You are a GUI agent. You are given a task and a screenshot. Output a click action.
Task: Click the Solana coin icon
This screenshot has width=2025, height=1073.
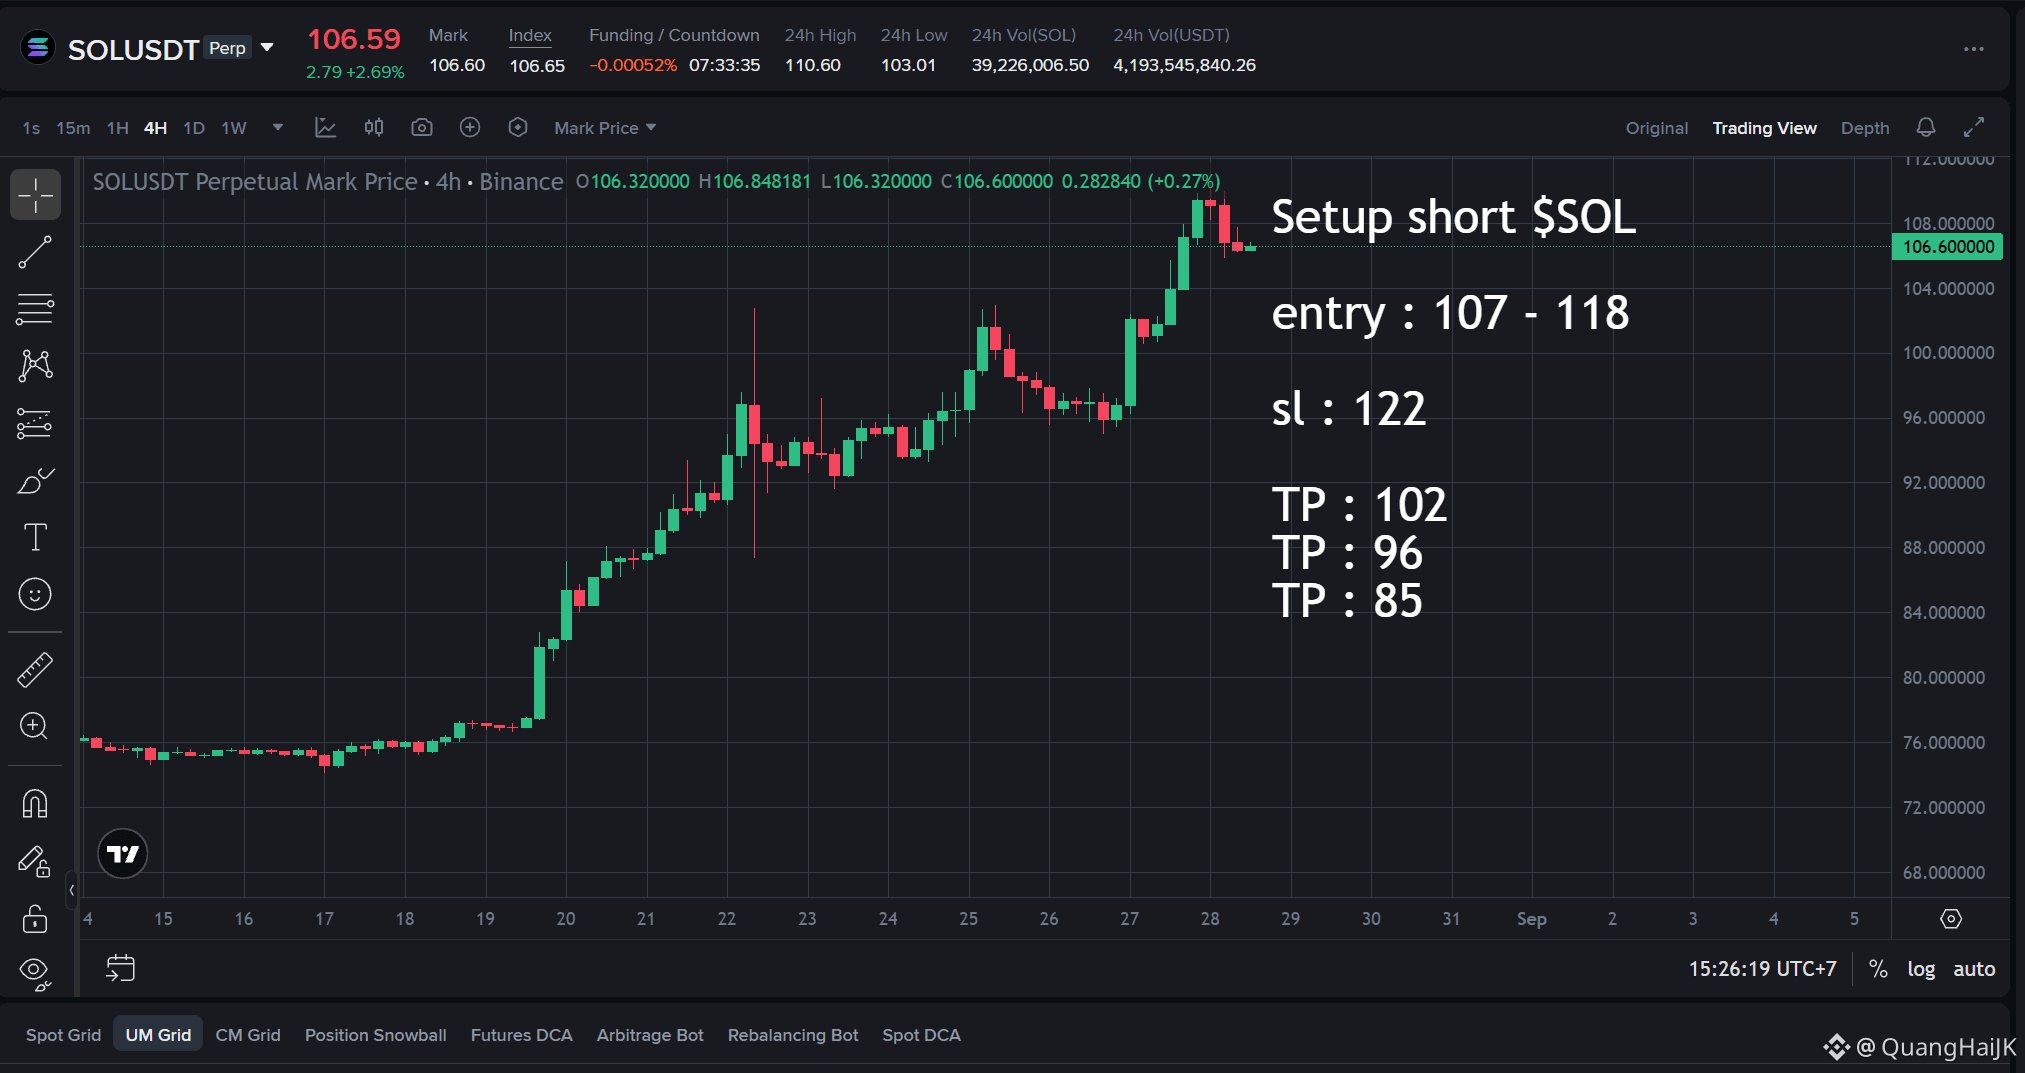coord(38,48)
